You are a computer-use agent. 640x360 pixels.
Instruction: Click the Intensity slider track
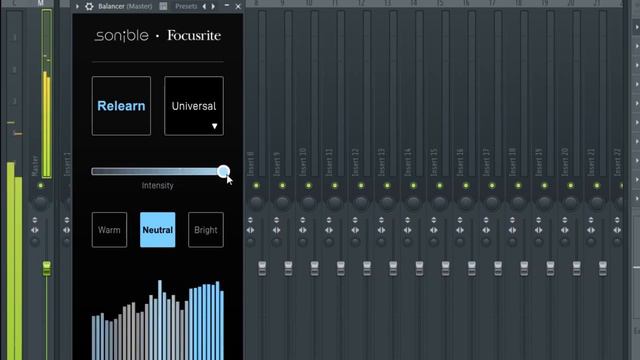(157, 171)
